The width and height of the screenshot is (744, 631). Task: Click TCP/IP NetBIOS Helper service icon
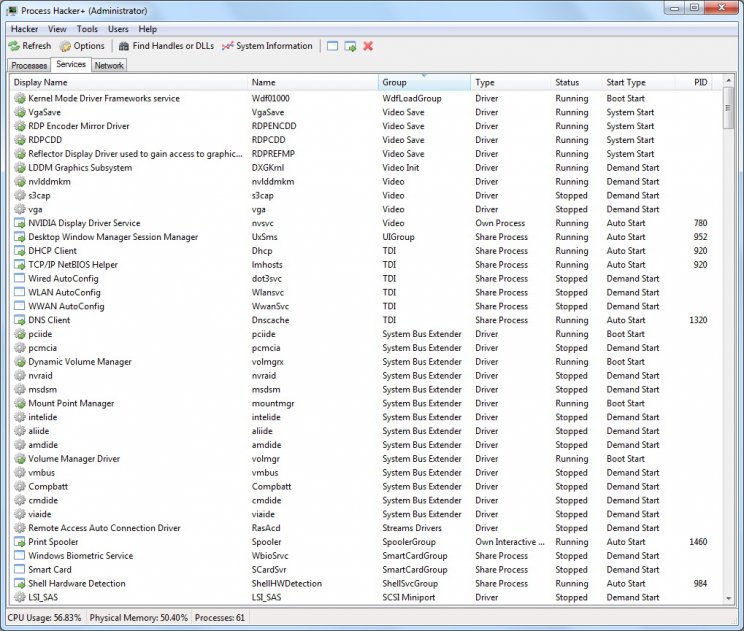(x=19, y=264)
